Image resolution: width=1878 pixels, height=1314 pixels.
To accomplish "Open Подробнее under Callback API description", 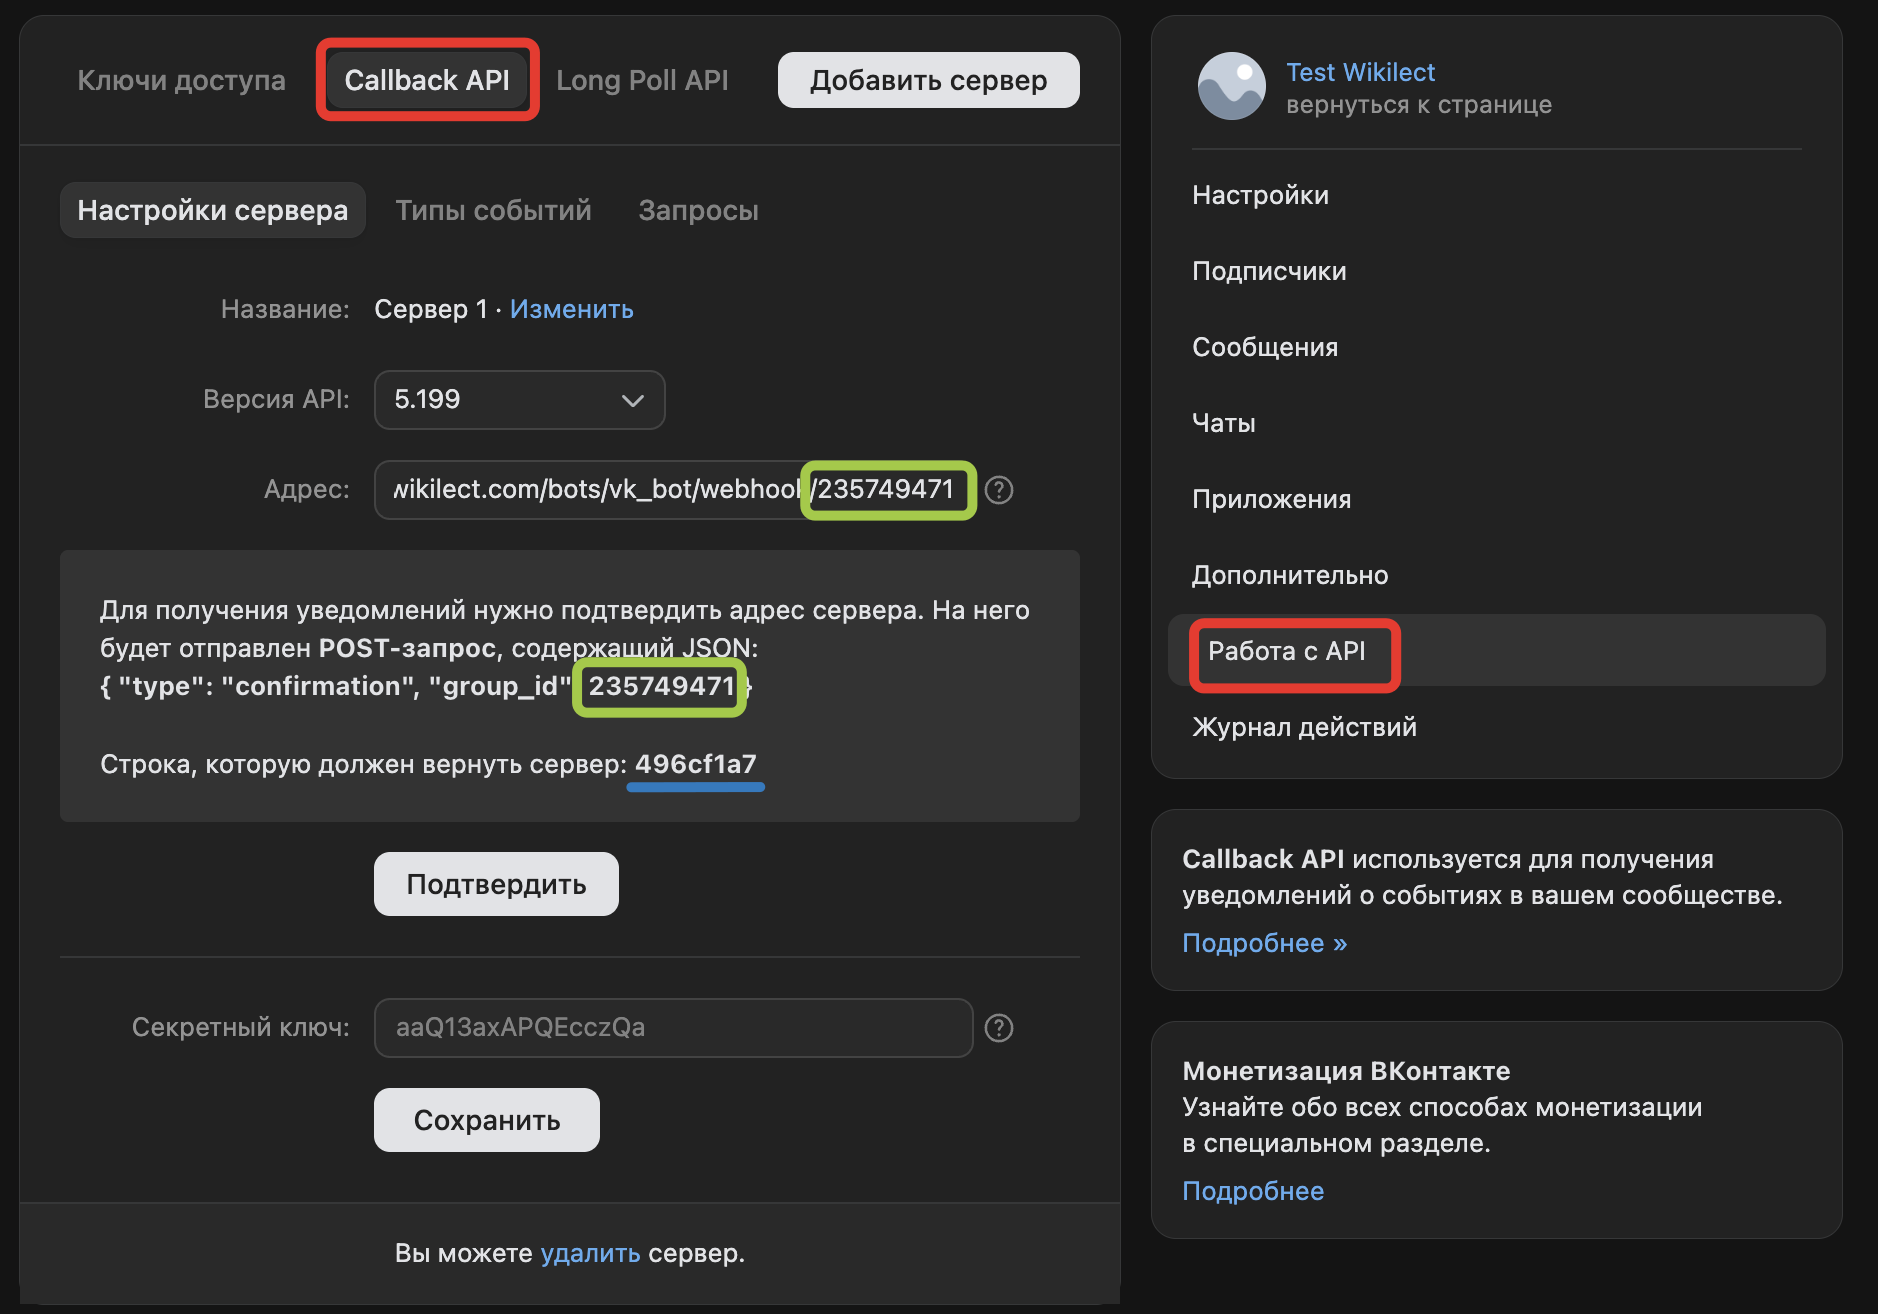I will point(1263,942).
